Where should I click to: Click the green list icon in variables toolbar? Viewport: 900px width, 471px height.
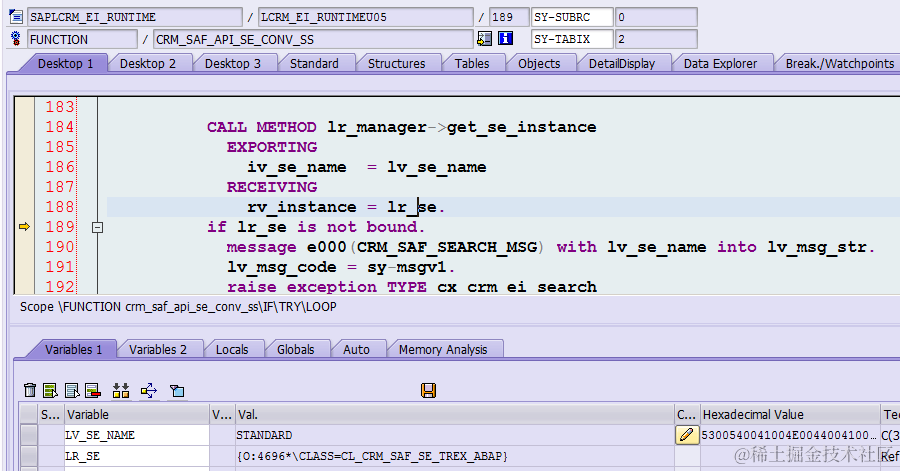click(51, 391)
